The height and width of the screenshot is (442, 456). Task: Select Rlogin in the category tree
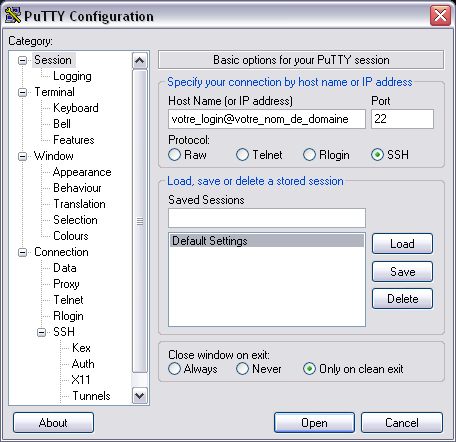pyautogui.click(x=68, y=316)
